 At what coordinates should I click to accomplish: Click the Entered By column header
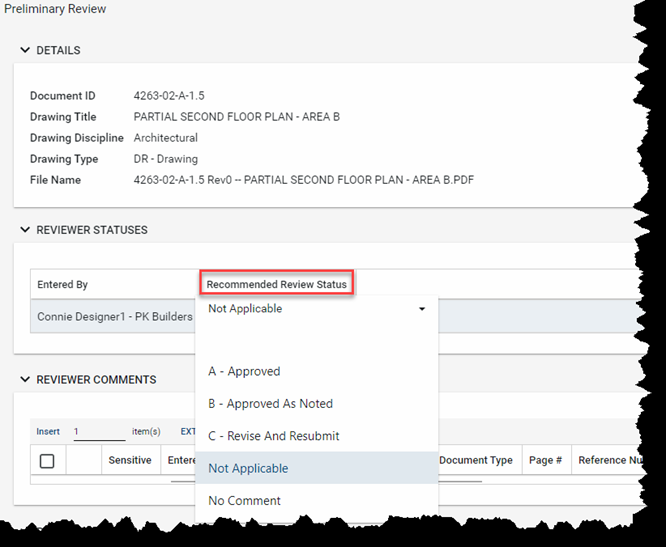(x=63, y=285)
